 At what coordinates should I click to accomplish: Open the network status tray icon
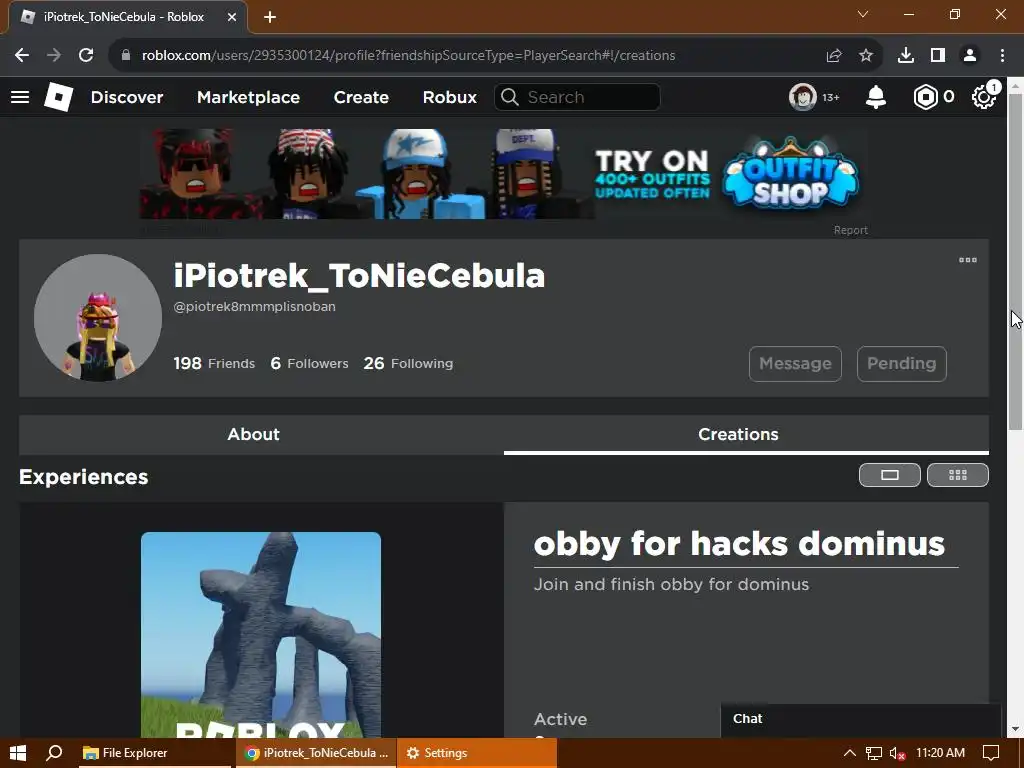(x=873, y=753)
